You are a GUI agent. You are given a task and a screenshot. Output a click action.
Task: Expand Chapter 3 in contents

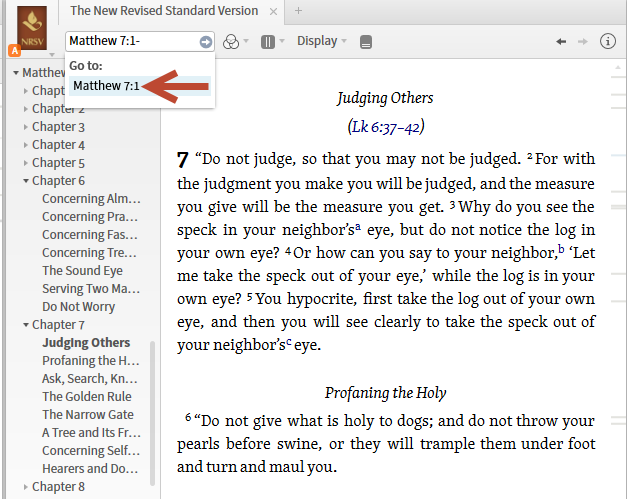(x=26, y=127)
